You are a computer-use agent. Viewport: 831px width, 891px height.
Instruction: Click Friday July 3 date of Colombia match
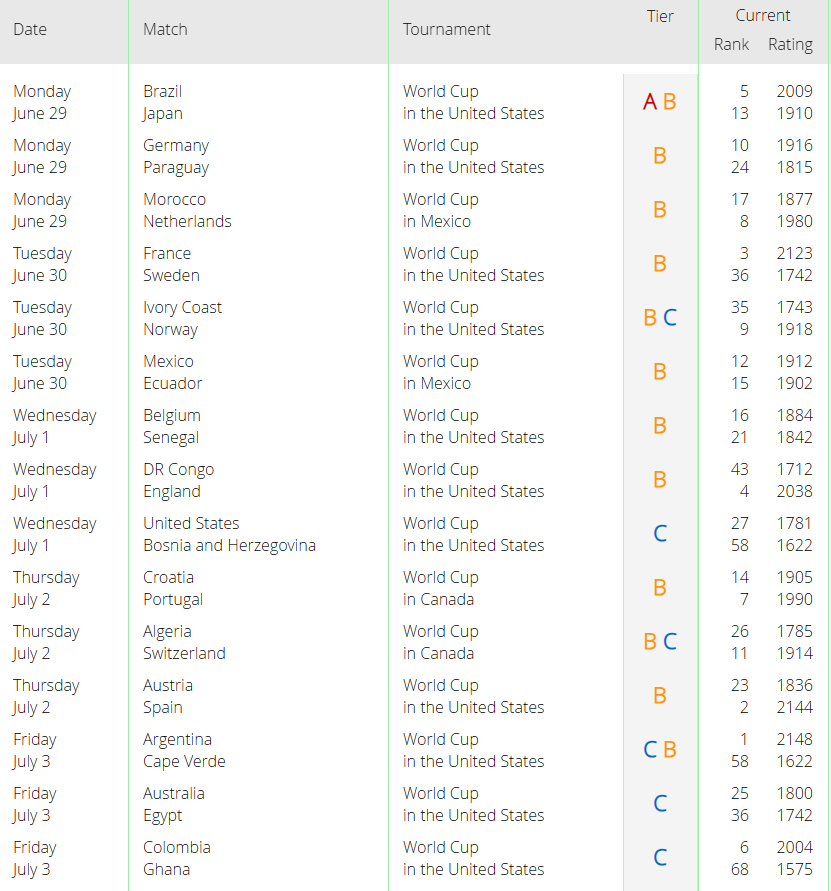35,859
